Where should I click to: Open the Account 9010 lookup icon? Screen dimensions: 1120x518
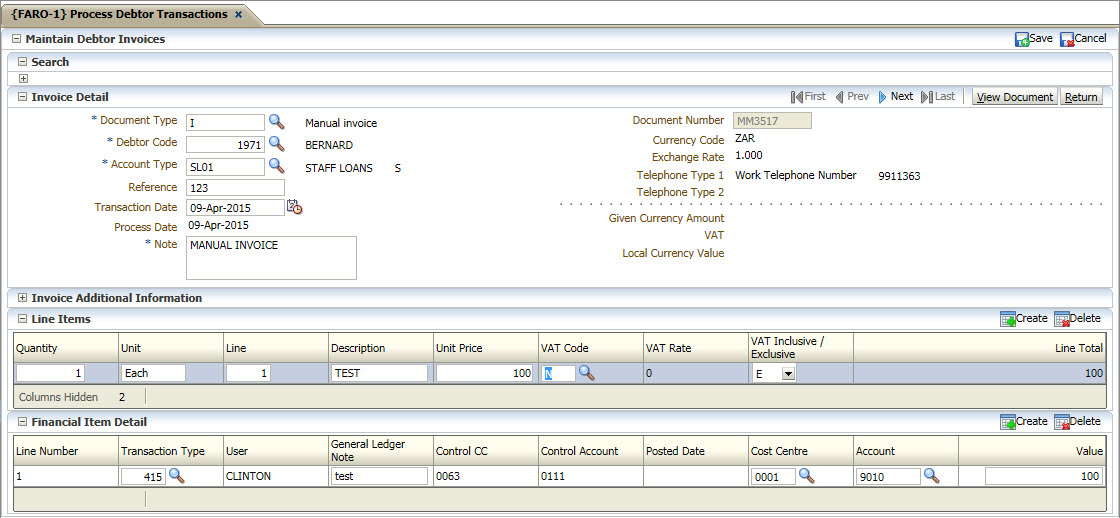point(931,476)
